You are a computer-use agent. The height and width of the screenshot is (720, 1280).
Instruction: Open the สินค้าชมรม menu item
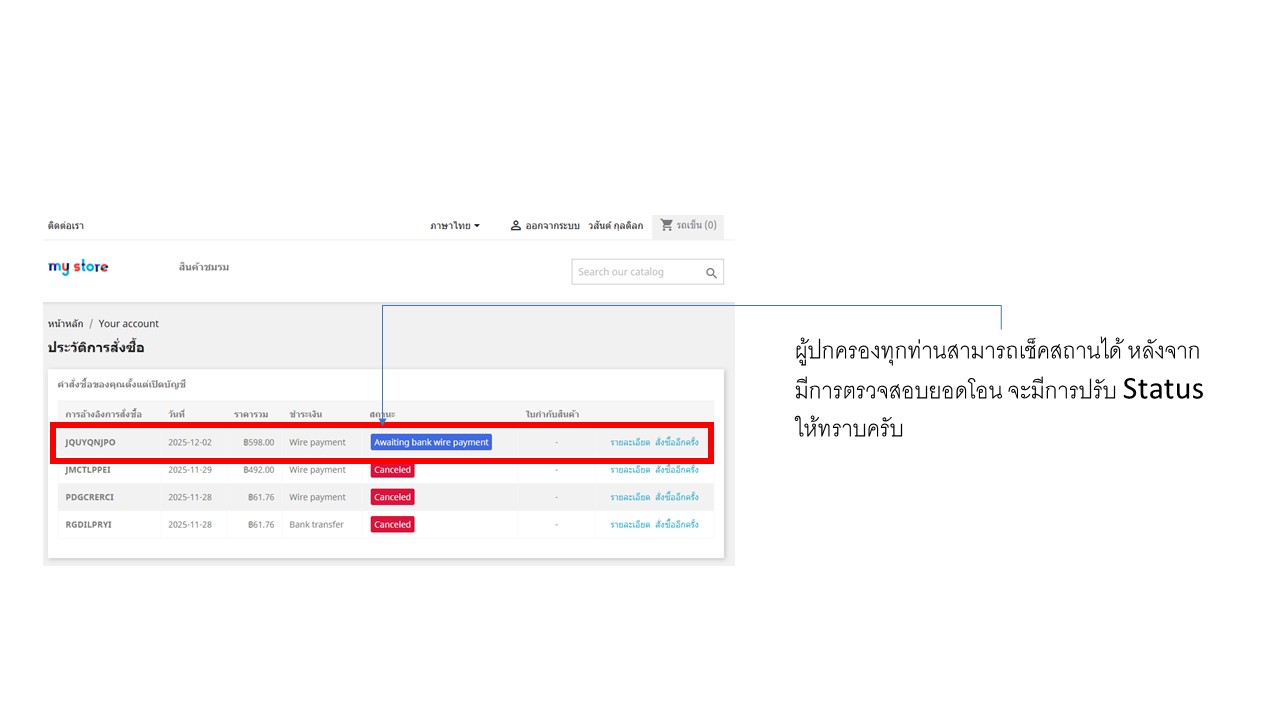[x=204, y=267]
